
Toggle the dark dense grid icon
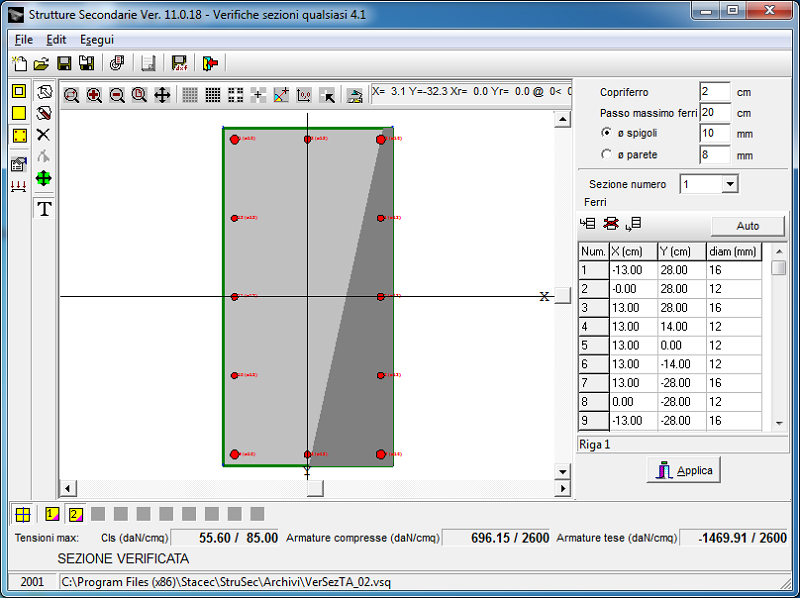coord(213,95)
